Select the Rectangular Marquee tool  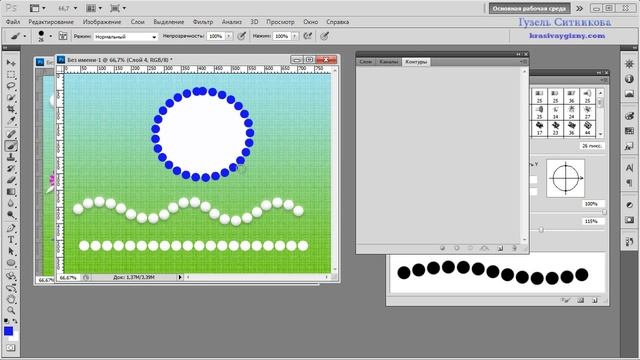11,74
